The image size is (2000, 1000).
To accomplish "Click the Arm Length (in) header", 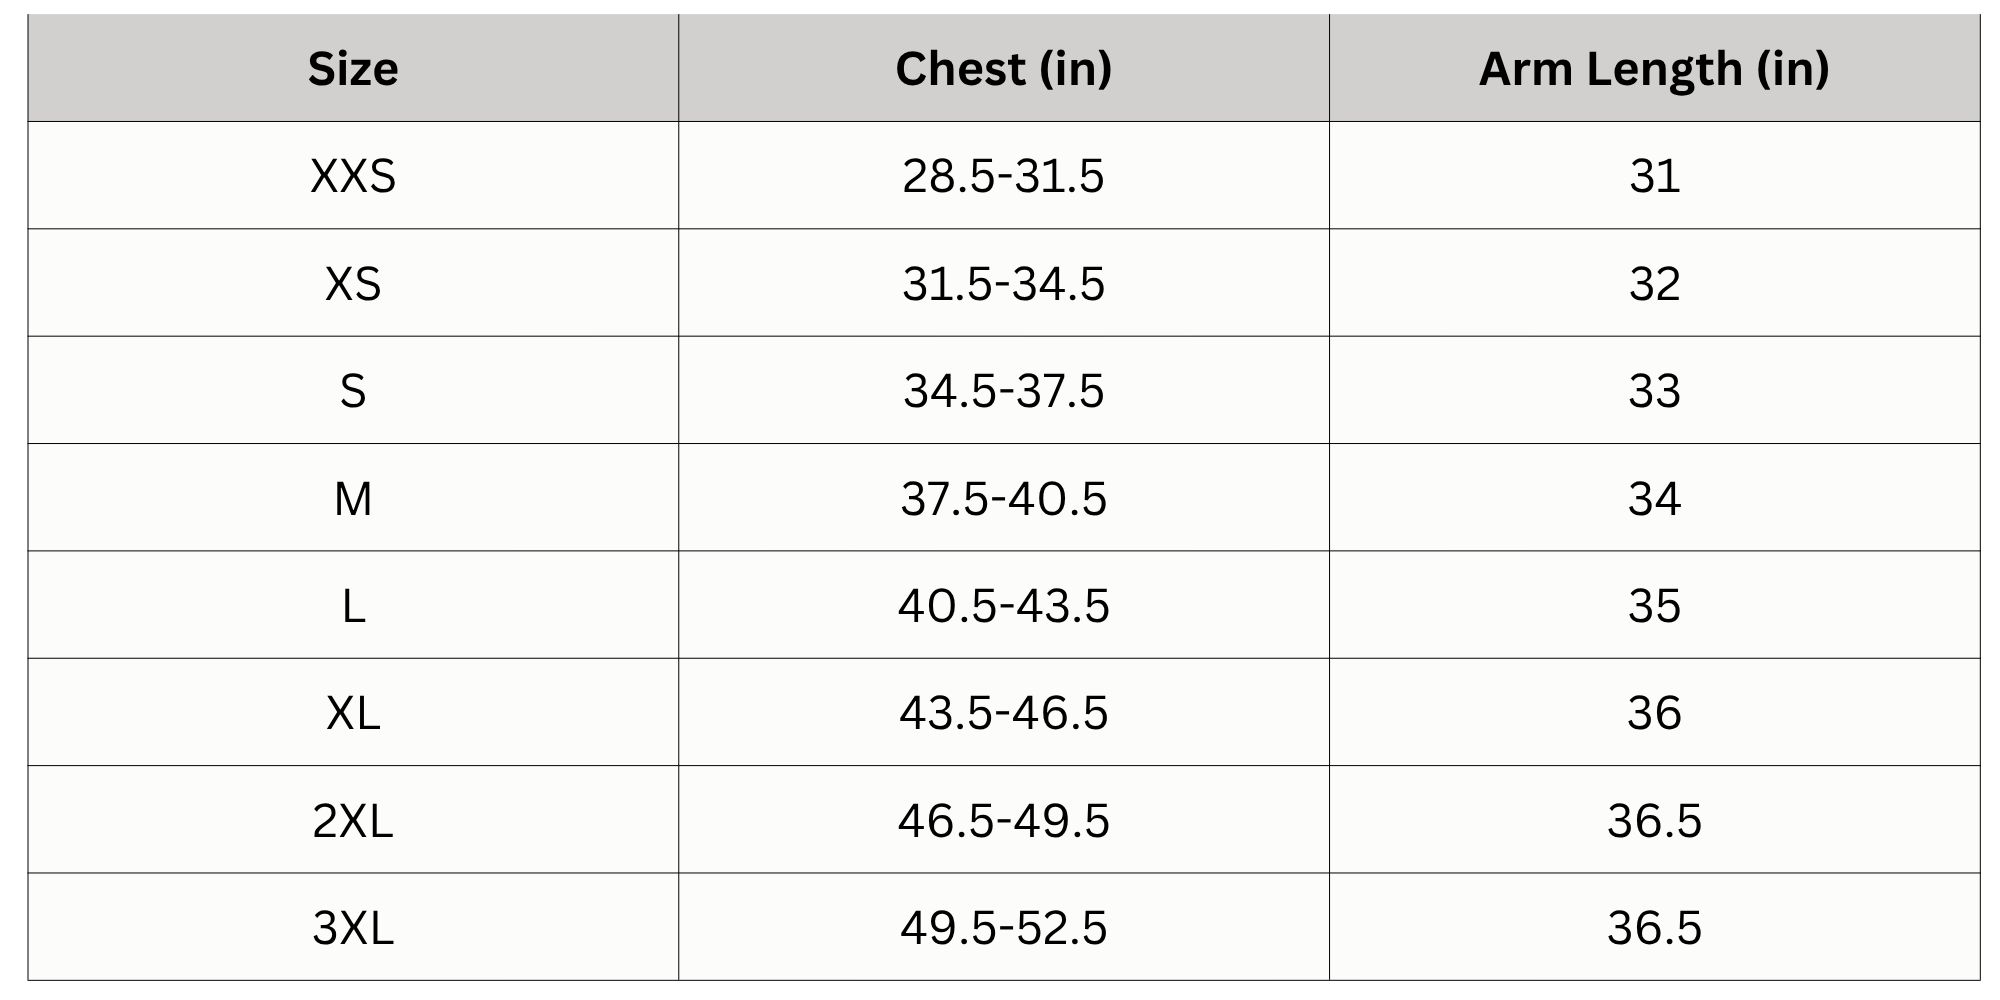I will click(x=1654, y=69).
